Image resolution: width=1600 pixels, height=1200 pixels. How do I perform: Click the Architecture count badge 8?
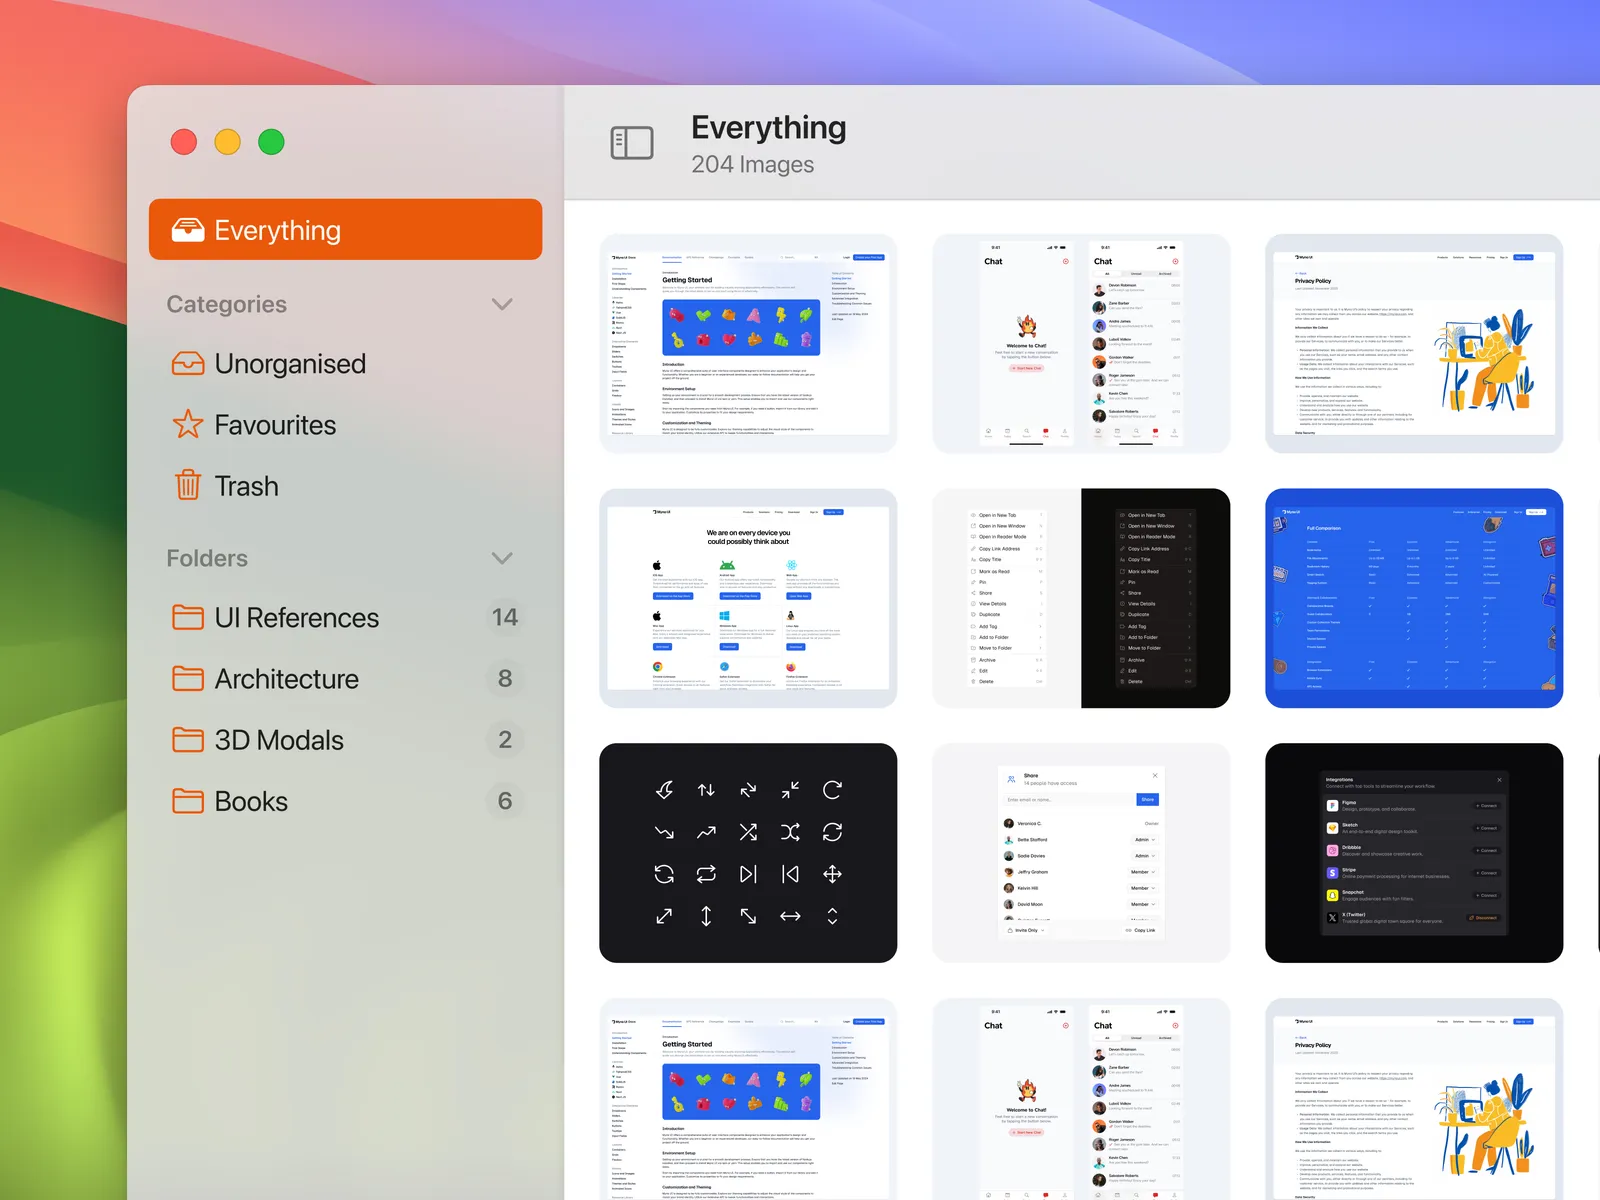505,679
